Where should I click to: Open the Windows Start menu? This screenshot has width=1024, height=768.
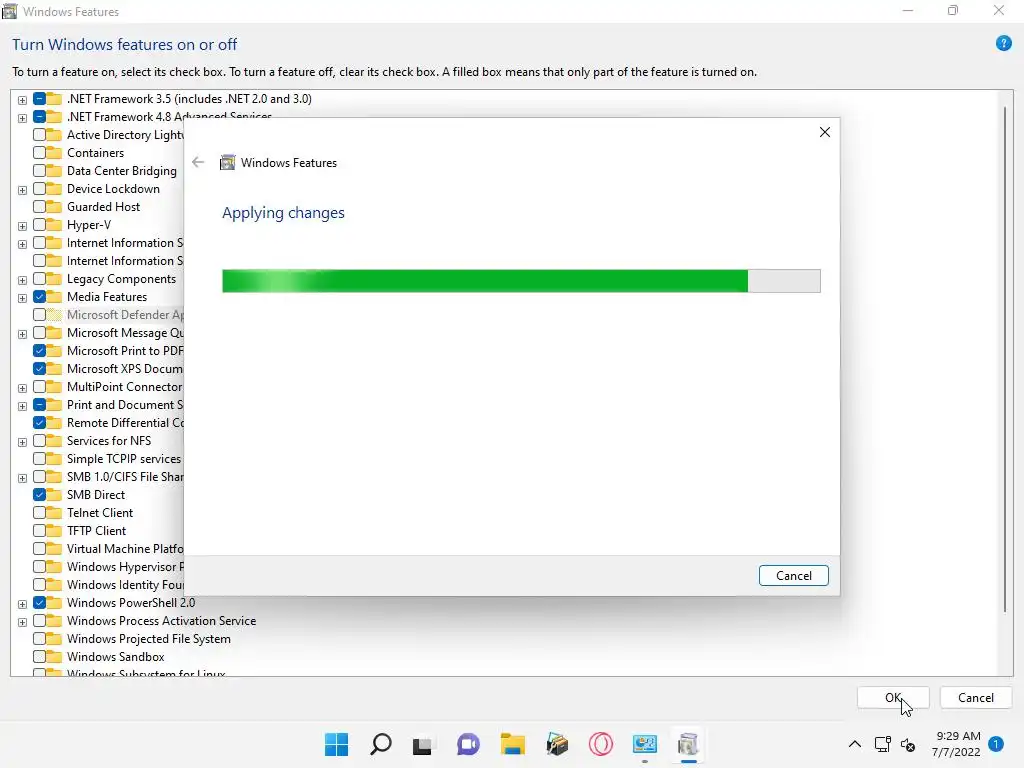pos(336,744)
